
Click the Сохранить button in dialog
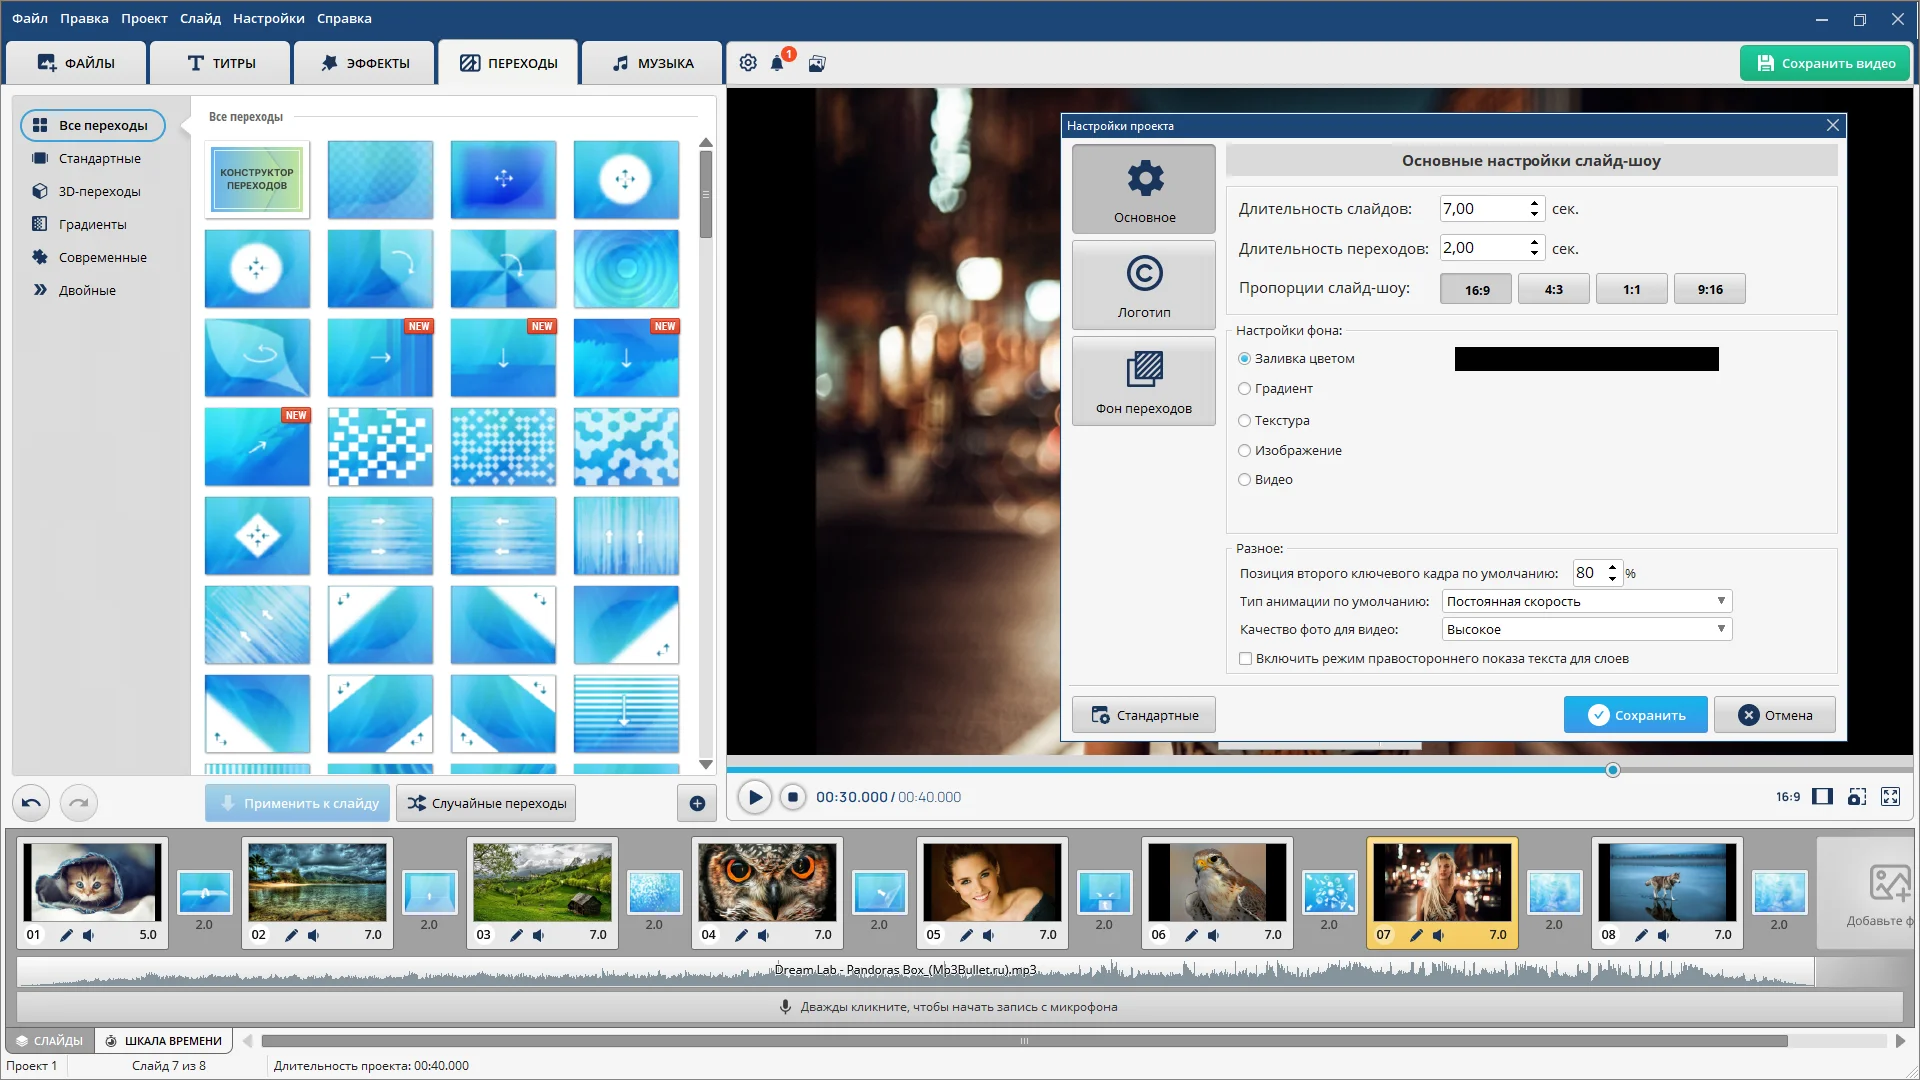tap(1635, 715)
